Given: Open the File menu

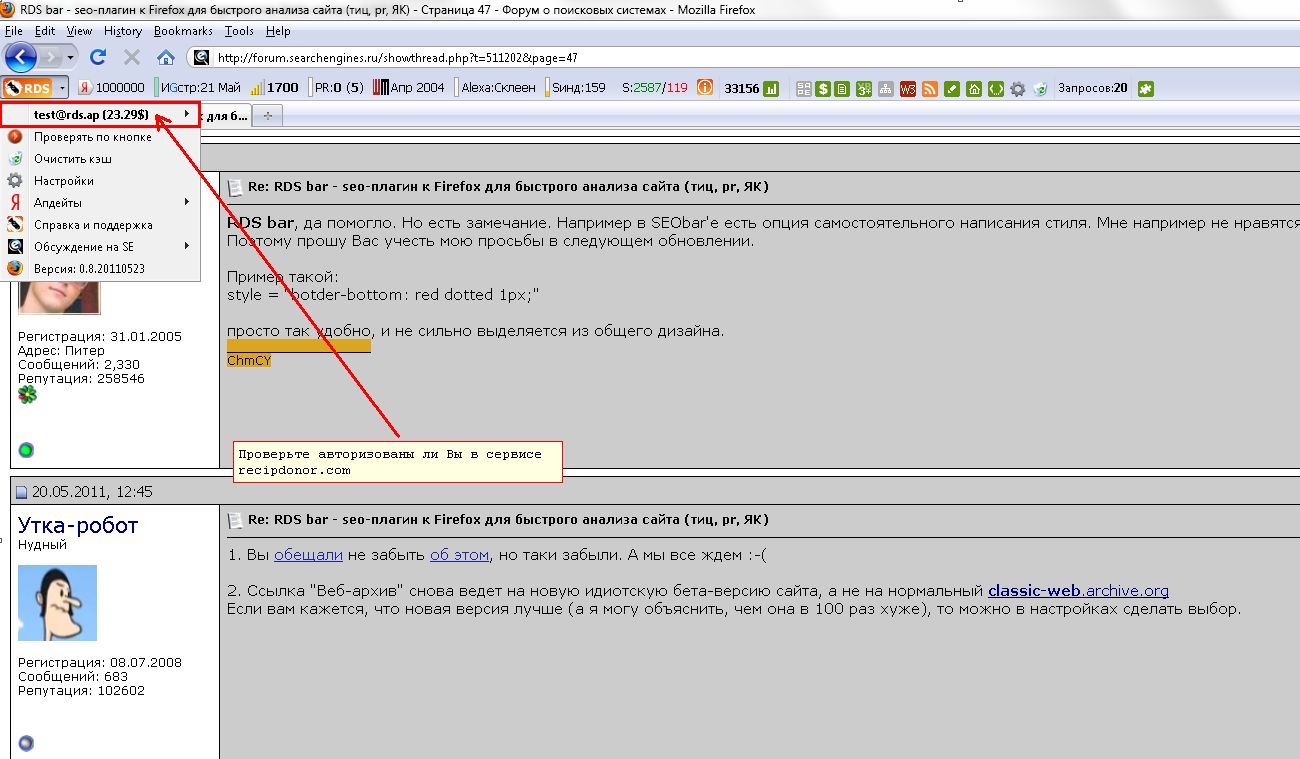Looking at the screenshot, I should [x=13, y=31].
